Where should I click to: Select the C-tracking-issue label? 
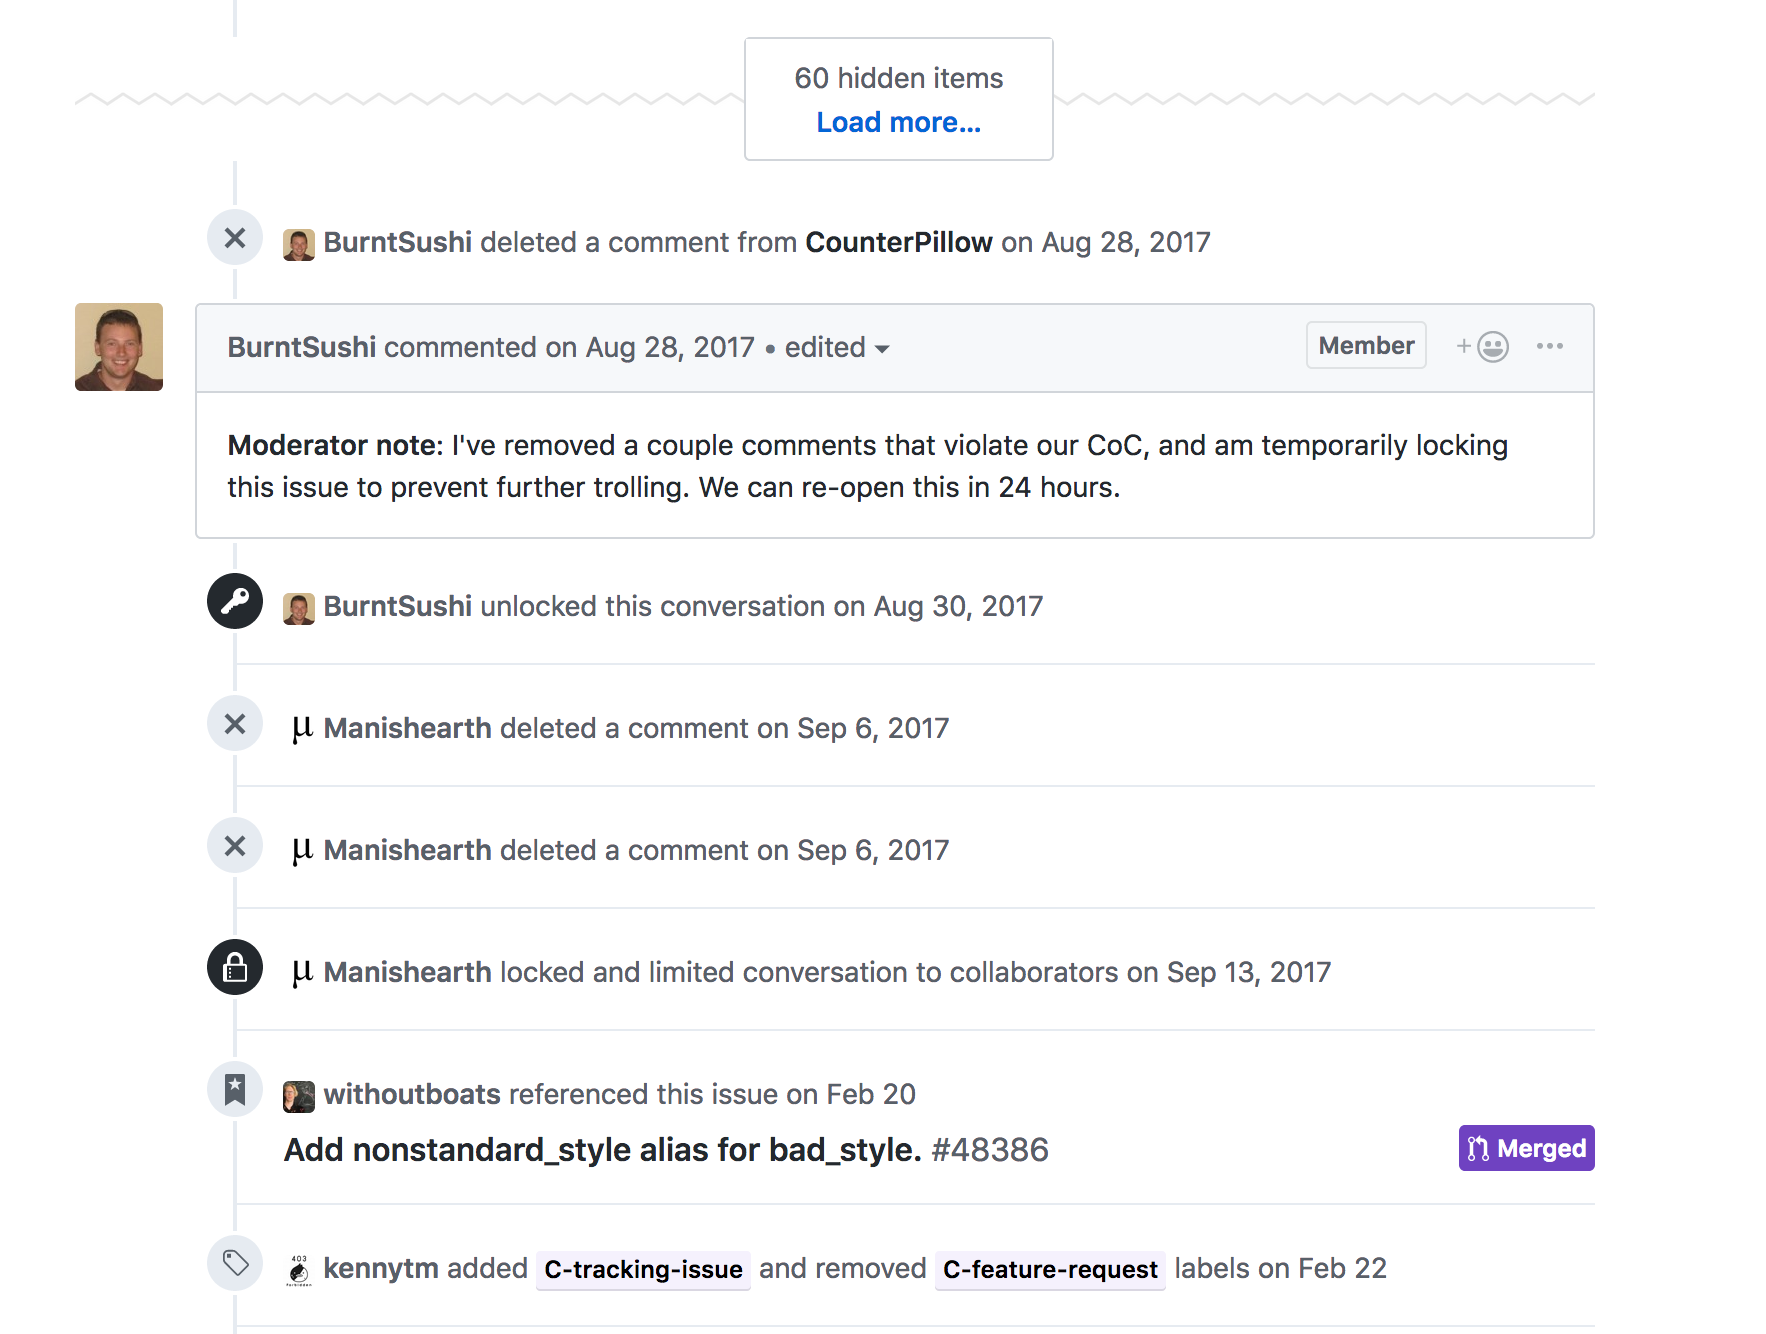coord(643,1269)
